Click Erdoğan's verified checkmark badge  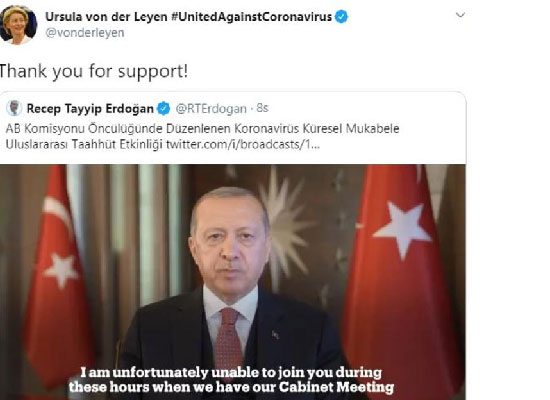click(163, 108)
